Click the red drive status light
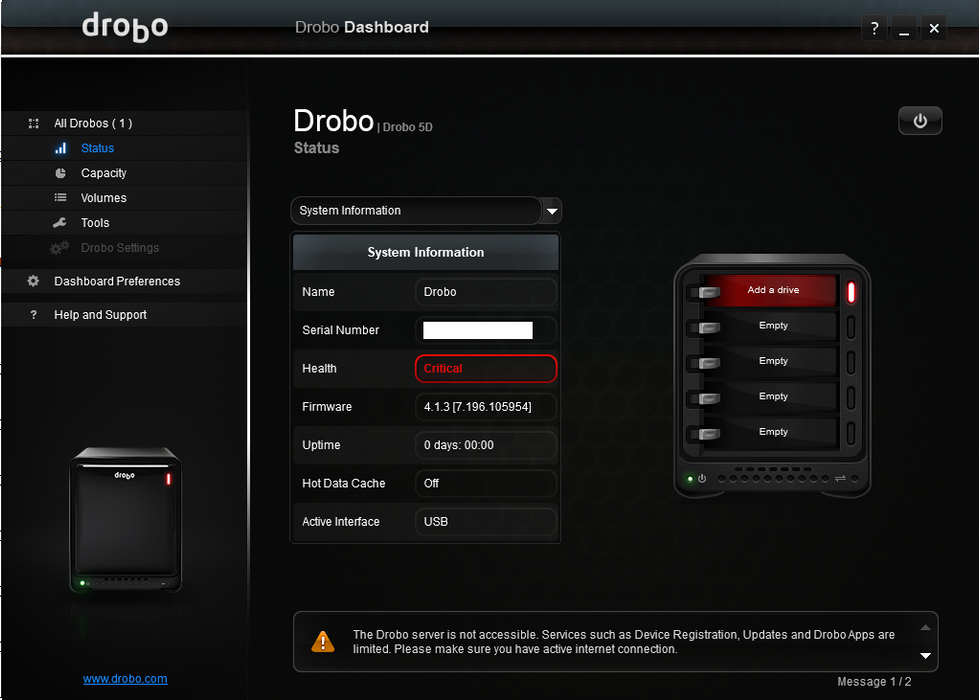Image resolution: width=979 pixels, height=700 pixels. click(851, 292)
